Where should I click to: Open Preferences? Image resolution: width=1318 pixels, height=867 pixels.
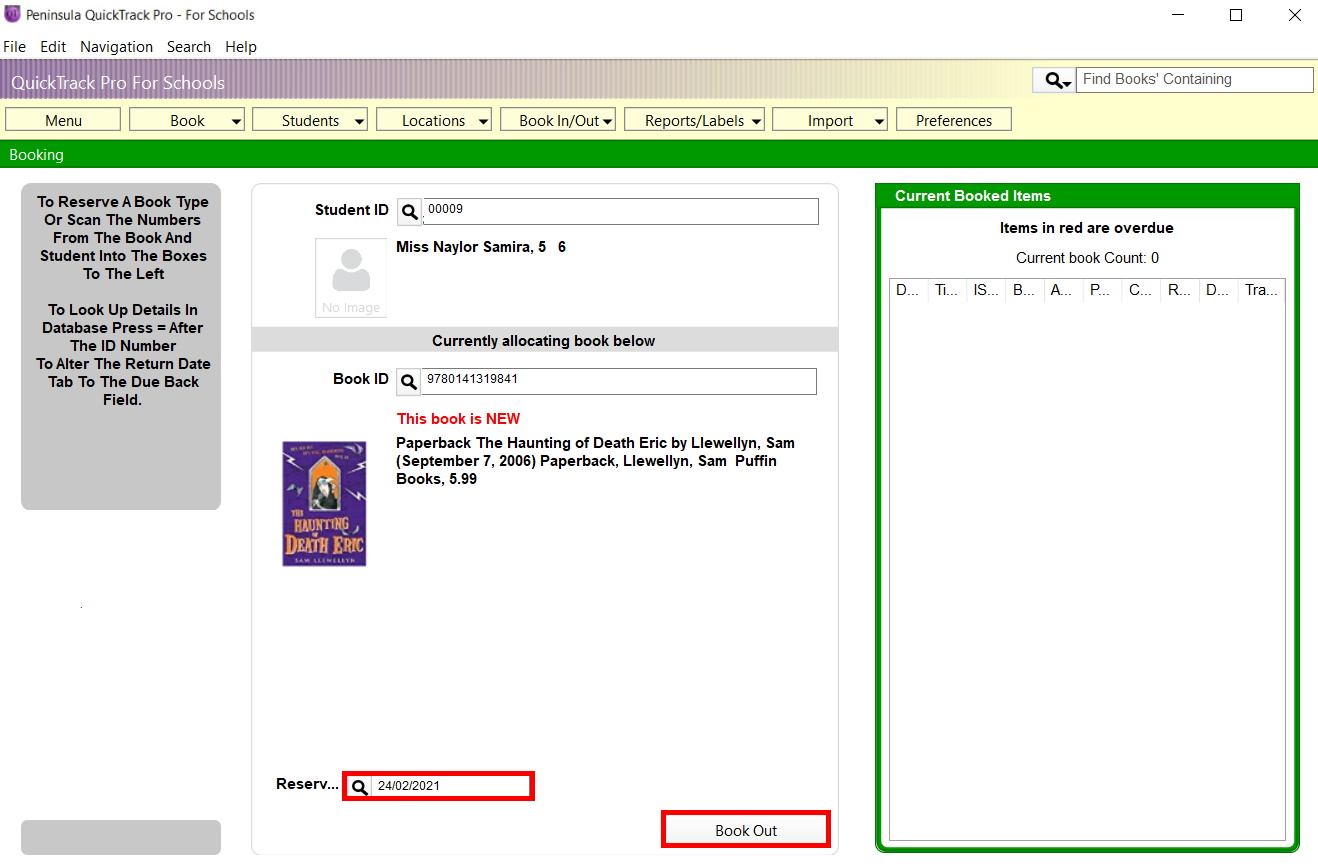coord(954,120)
